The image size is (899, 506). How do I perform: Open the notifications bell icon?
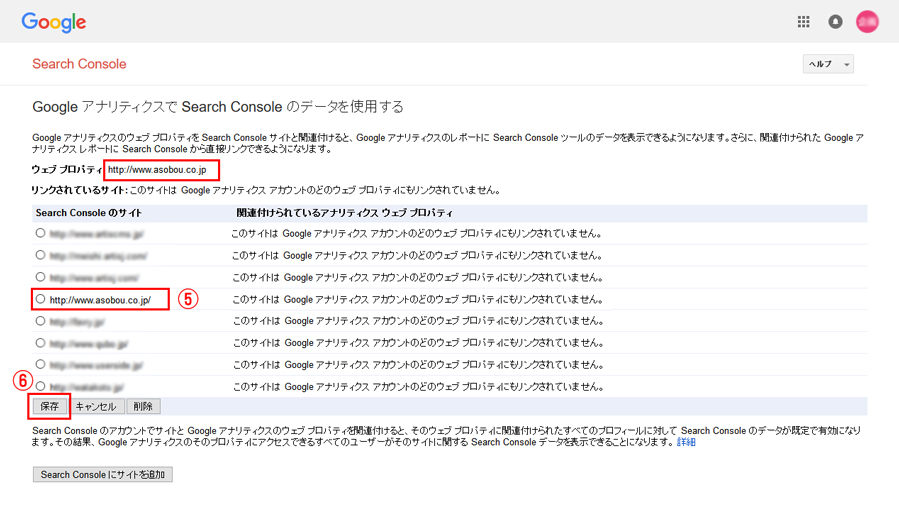pyautogui.click(x=835, y=22)
